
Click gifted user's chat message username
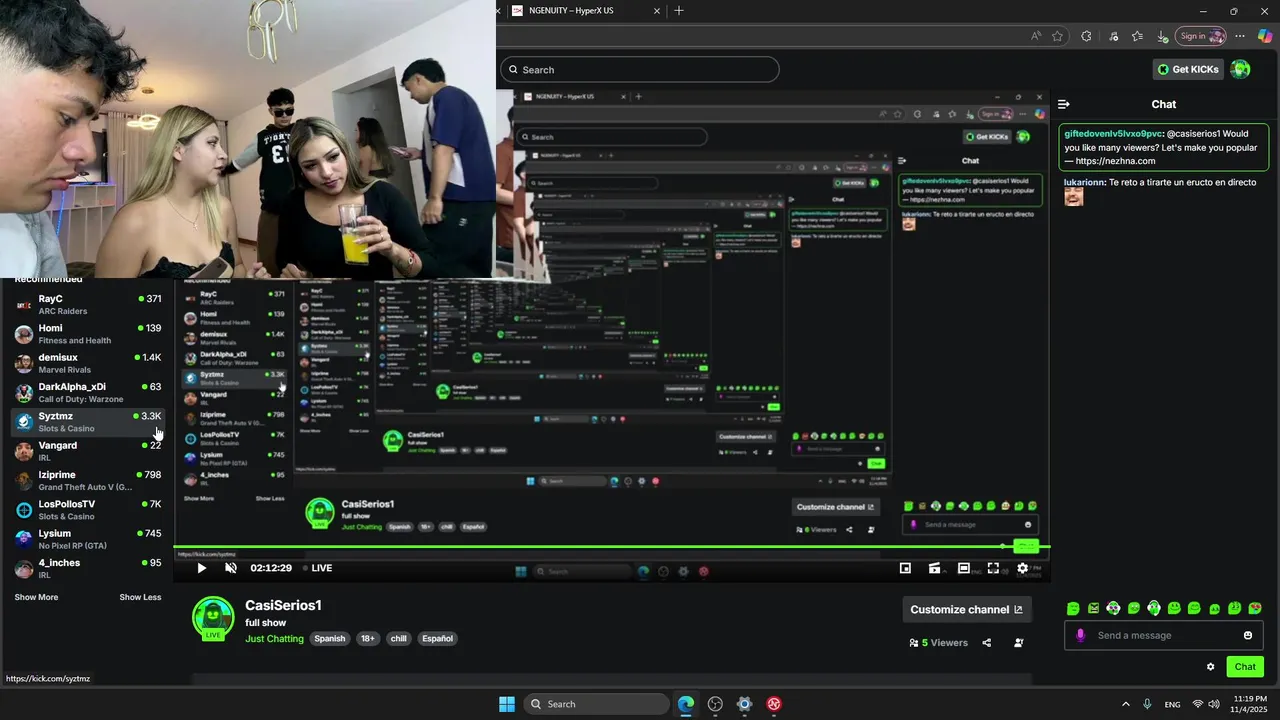1113,133
